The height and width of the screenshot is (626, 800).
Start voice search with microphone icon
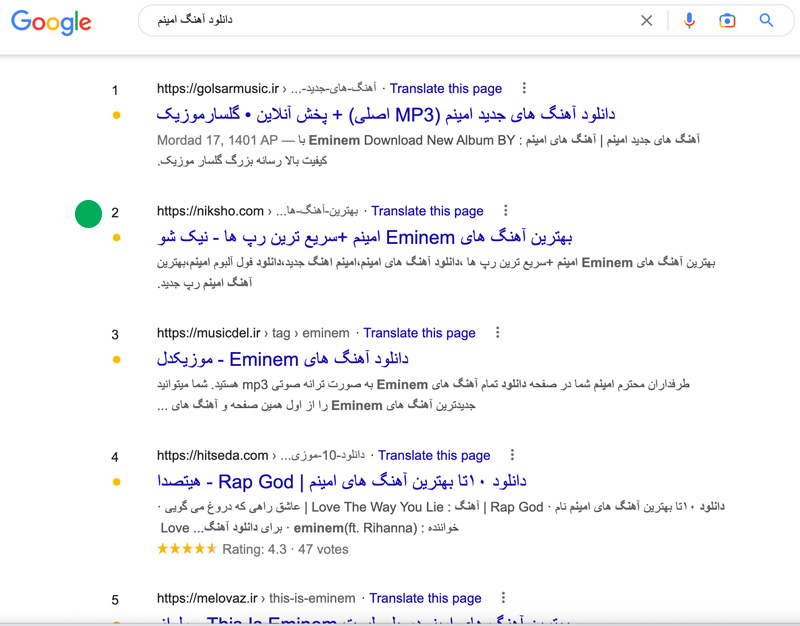[689, 20]
